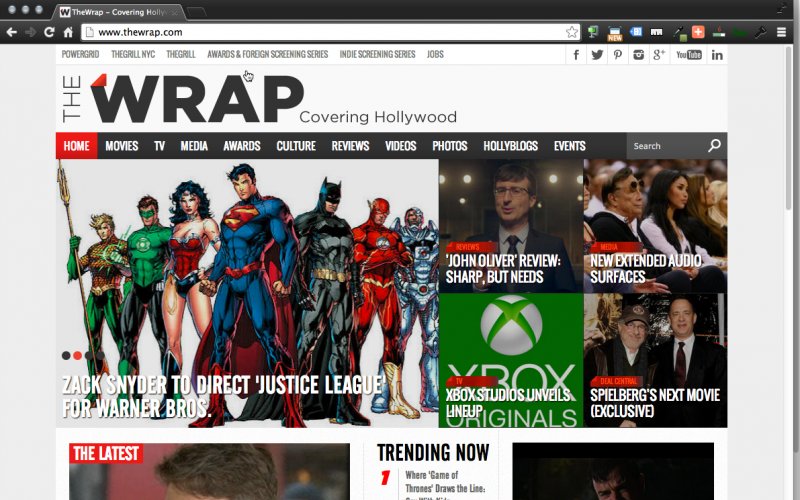Click the extension icon labeled NEW
This screenshot has height=500, width=800.
tap(614, 33)
